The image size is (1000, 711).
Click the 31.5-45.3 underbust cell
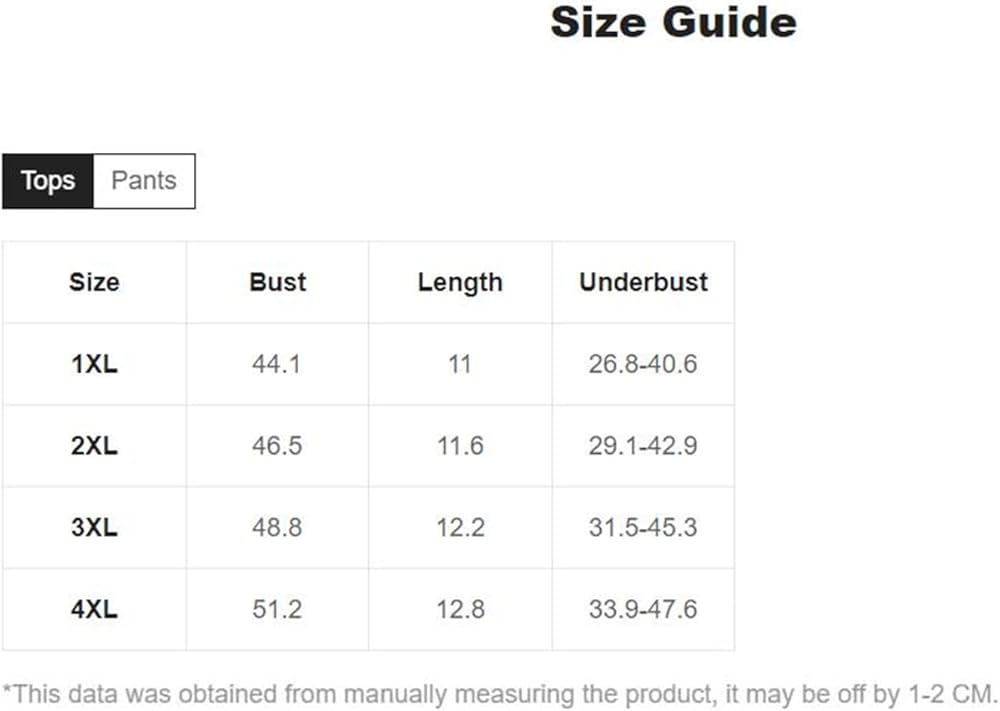pyautogui.click(x=643, y=527)
